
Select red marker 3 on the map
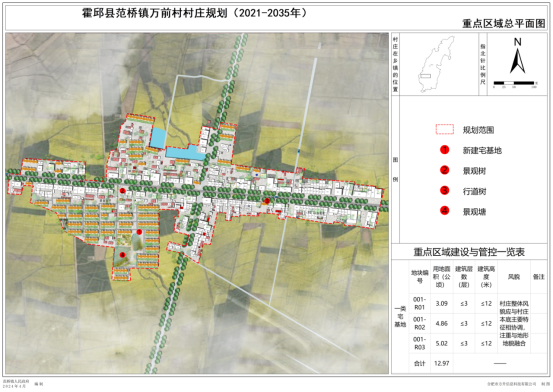[x=267, y=200]
